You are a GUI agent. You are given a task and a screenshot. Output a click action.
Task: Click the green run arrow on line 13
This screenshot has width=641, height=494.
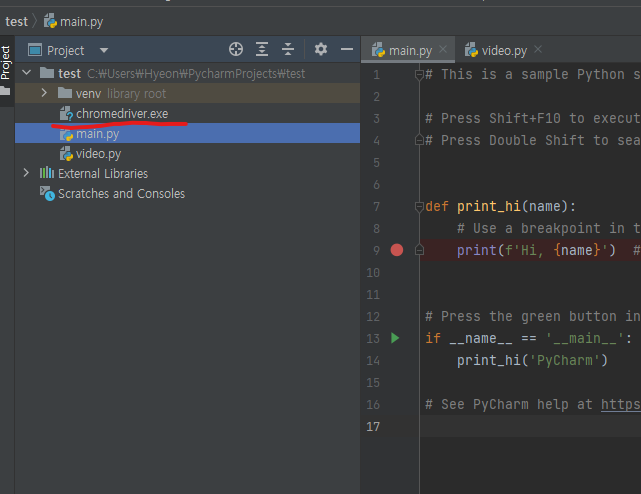(395, 338)
